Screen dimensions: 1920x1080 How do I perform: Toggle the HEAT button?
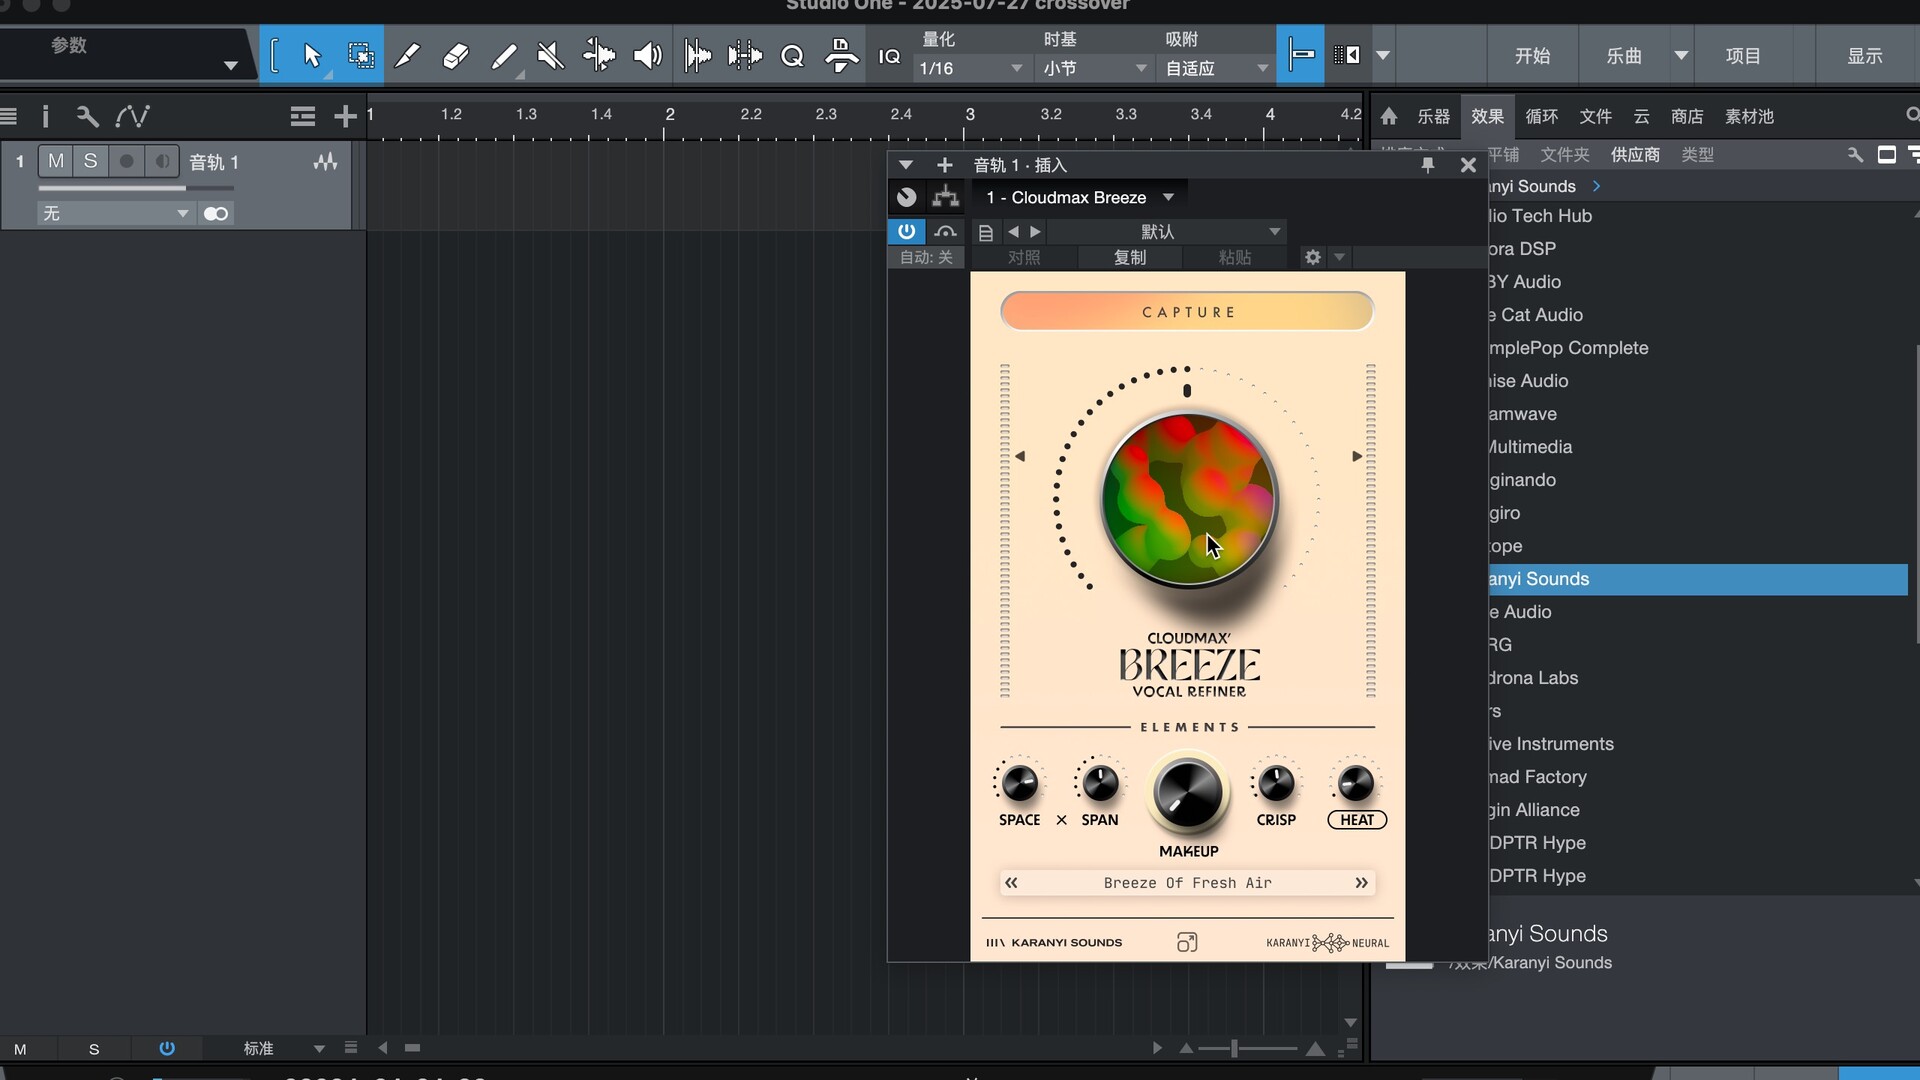pos(1357,820)
